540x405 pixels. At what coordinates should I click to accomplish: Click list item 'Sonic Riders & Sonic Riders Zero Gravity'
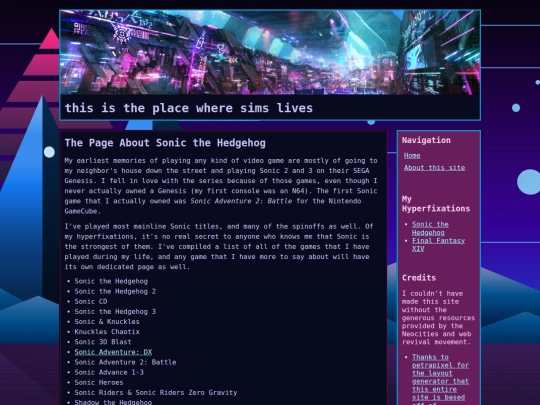point(156,393)
